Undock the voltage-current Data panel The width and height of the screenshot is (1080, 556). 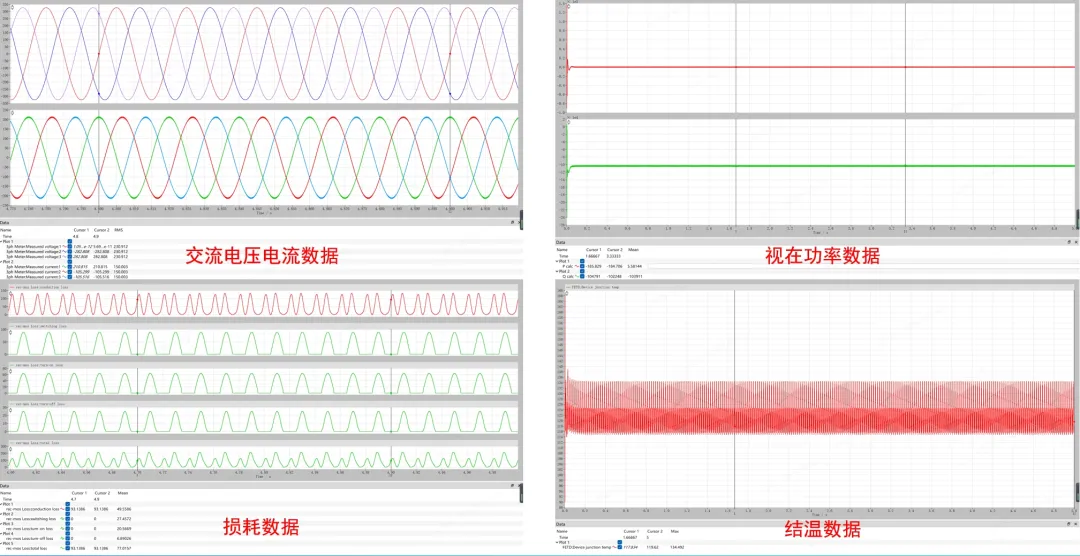[x=511, y=222]
